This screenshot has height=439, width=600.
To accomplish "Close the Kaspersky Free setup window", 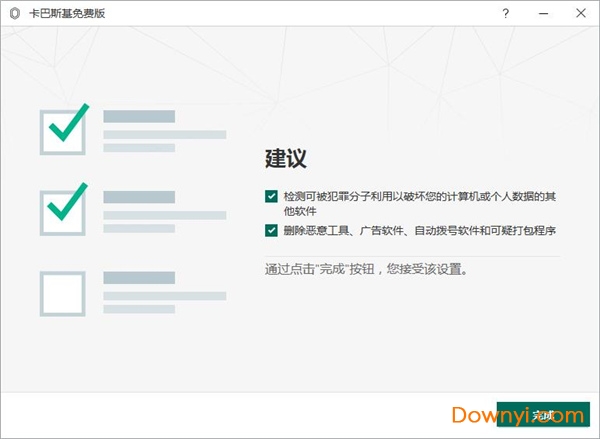I will [x=580, y=14].
